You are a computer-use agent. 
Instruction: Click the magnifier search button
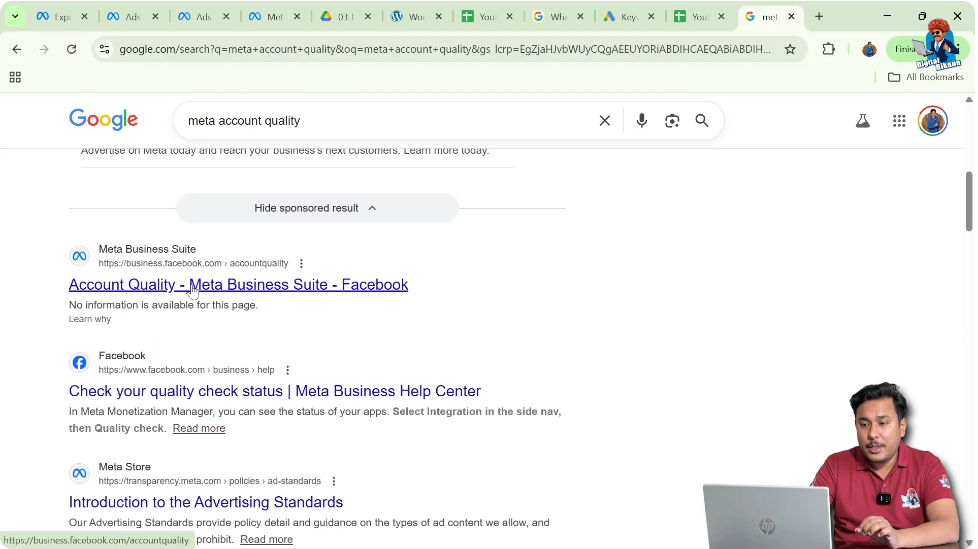(x=702, y=121)
